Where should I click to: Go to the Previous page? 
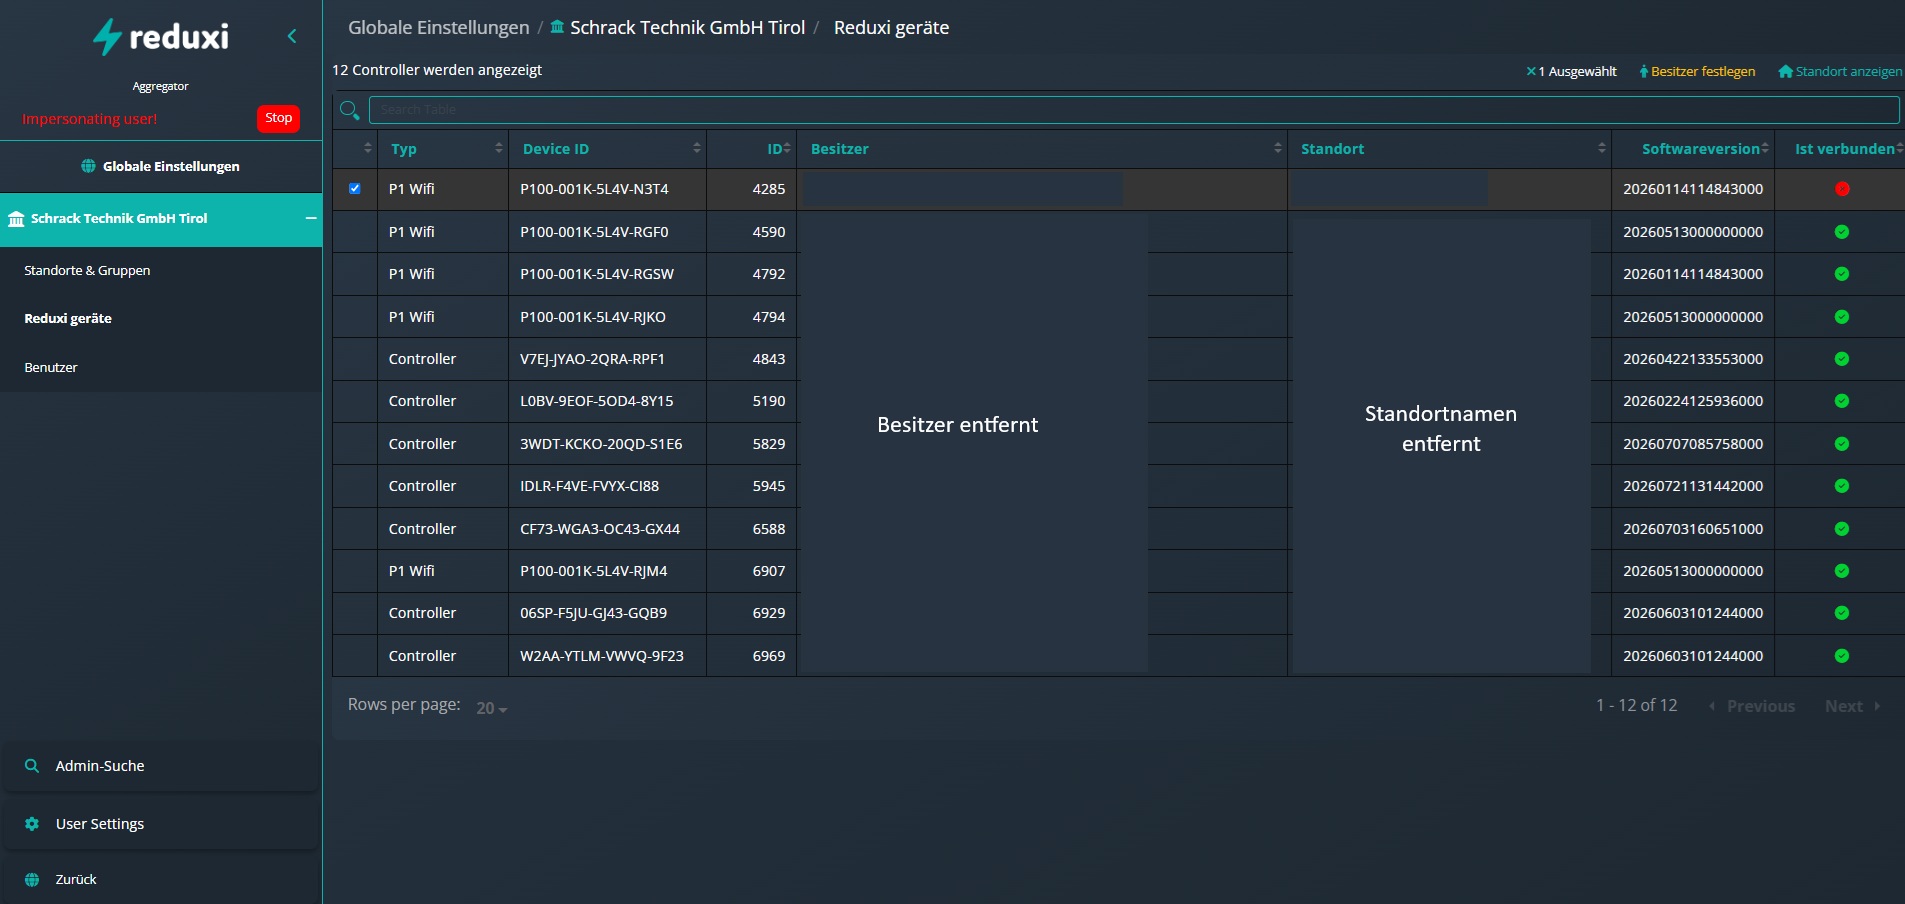pos(1752,706)
